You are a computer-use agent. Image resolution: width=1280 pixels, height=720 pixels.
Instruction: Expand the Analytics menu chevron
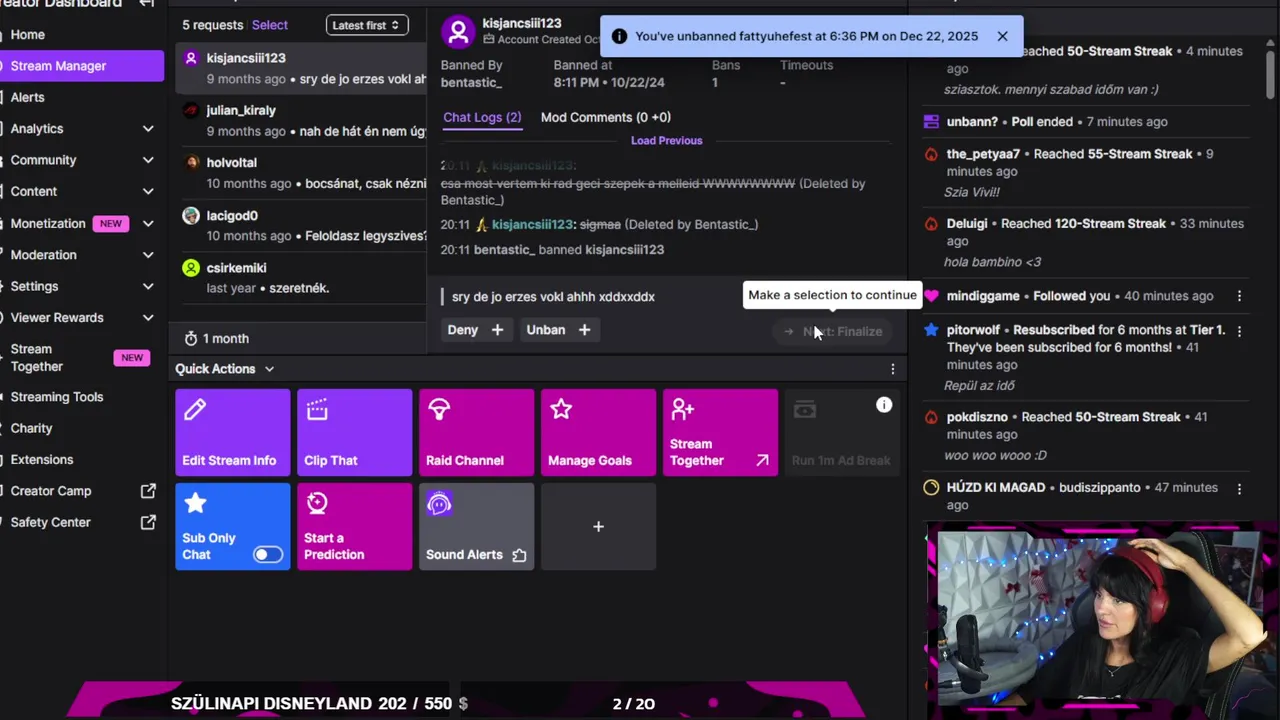click(148, 129)
